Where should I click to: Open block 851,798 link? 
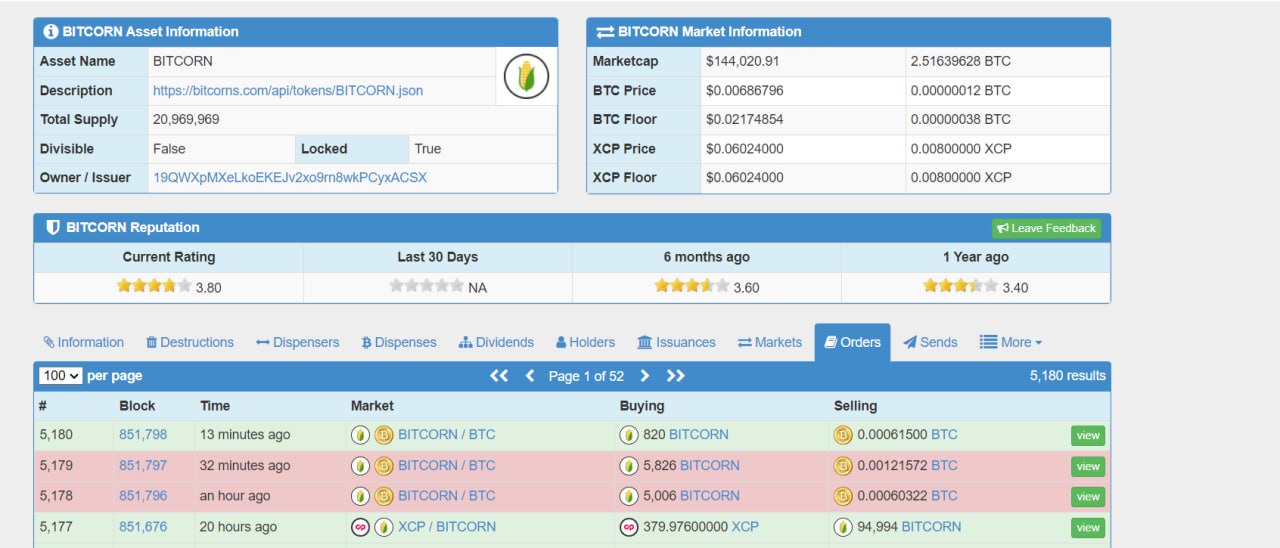pos(143,434)
